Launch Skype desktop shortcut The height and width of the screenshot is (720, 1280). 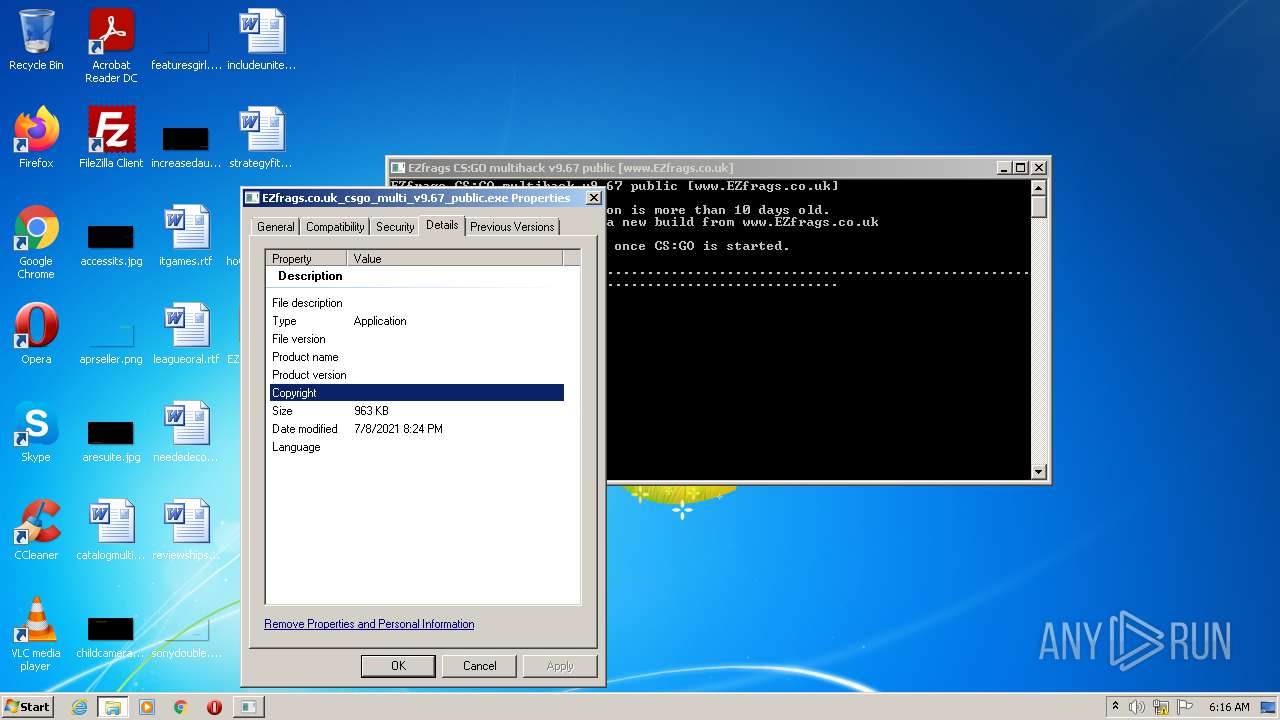pyautogui.click(x=36, y=432)
